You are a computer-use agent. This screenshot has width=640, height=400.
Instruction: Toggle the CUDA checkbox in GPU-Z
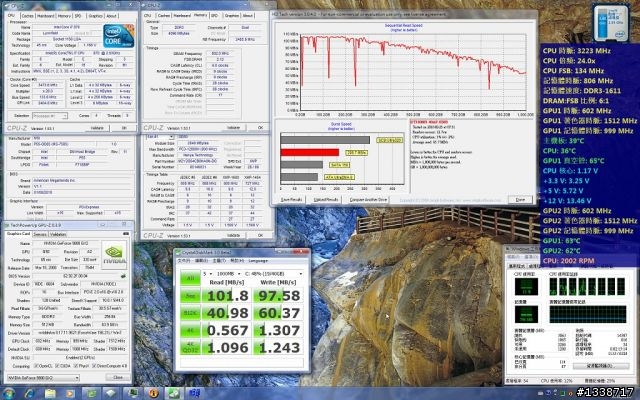[56, 366]
